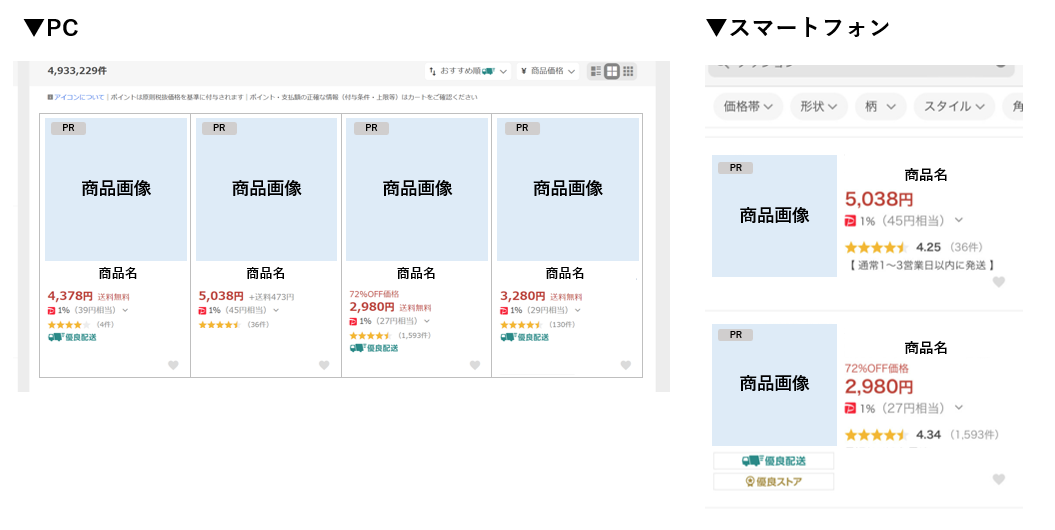The image size is (1055, 530).
Task: Select the small-tile grid view icon
Action: point(628,71)
